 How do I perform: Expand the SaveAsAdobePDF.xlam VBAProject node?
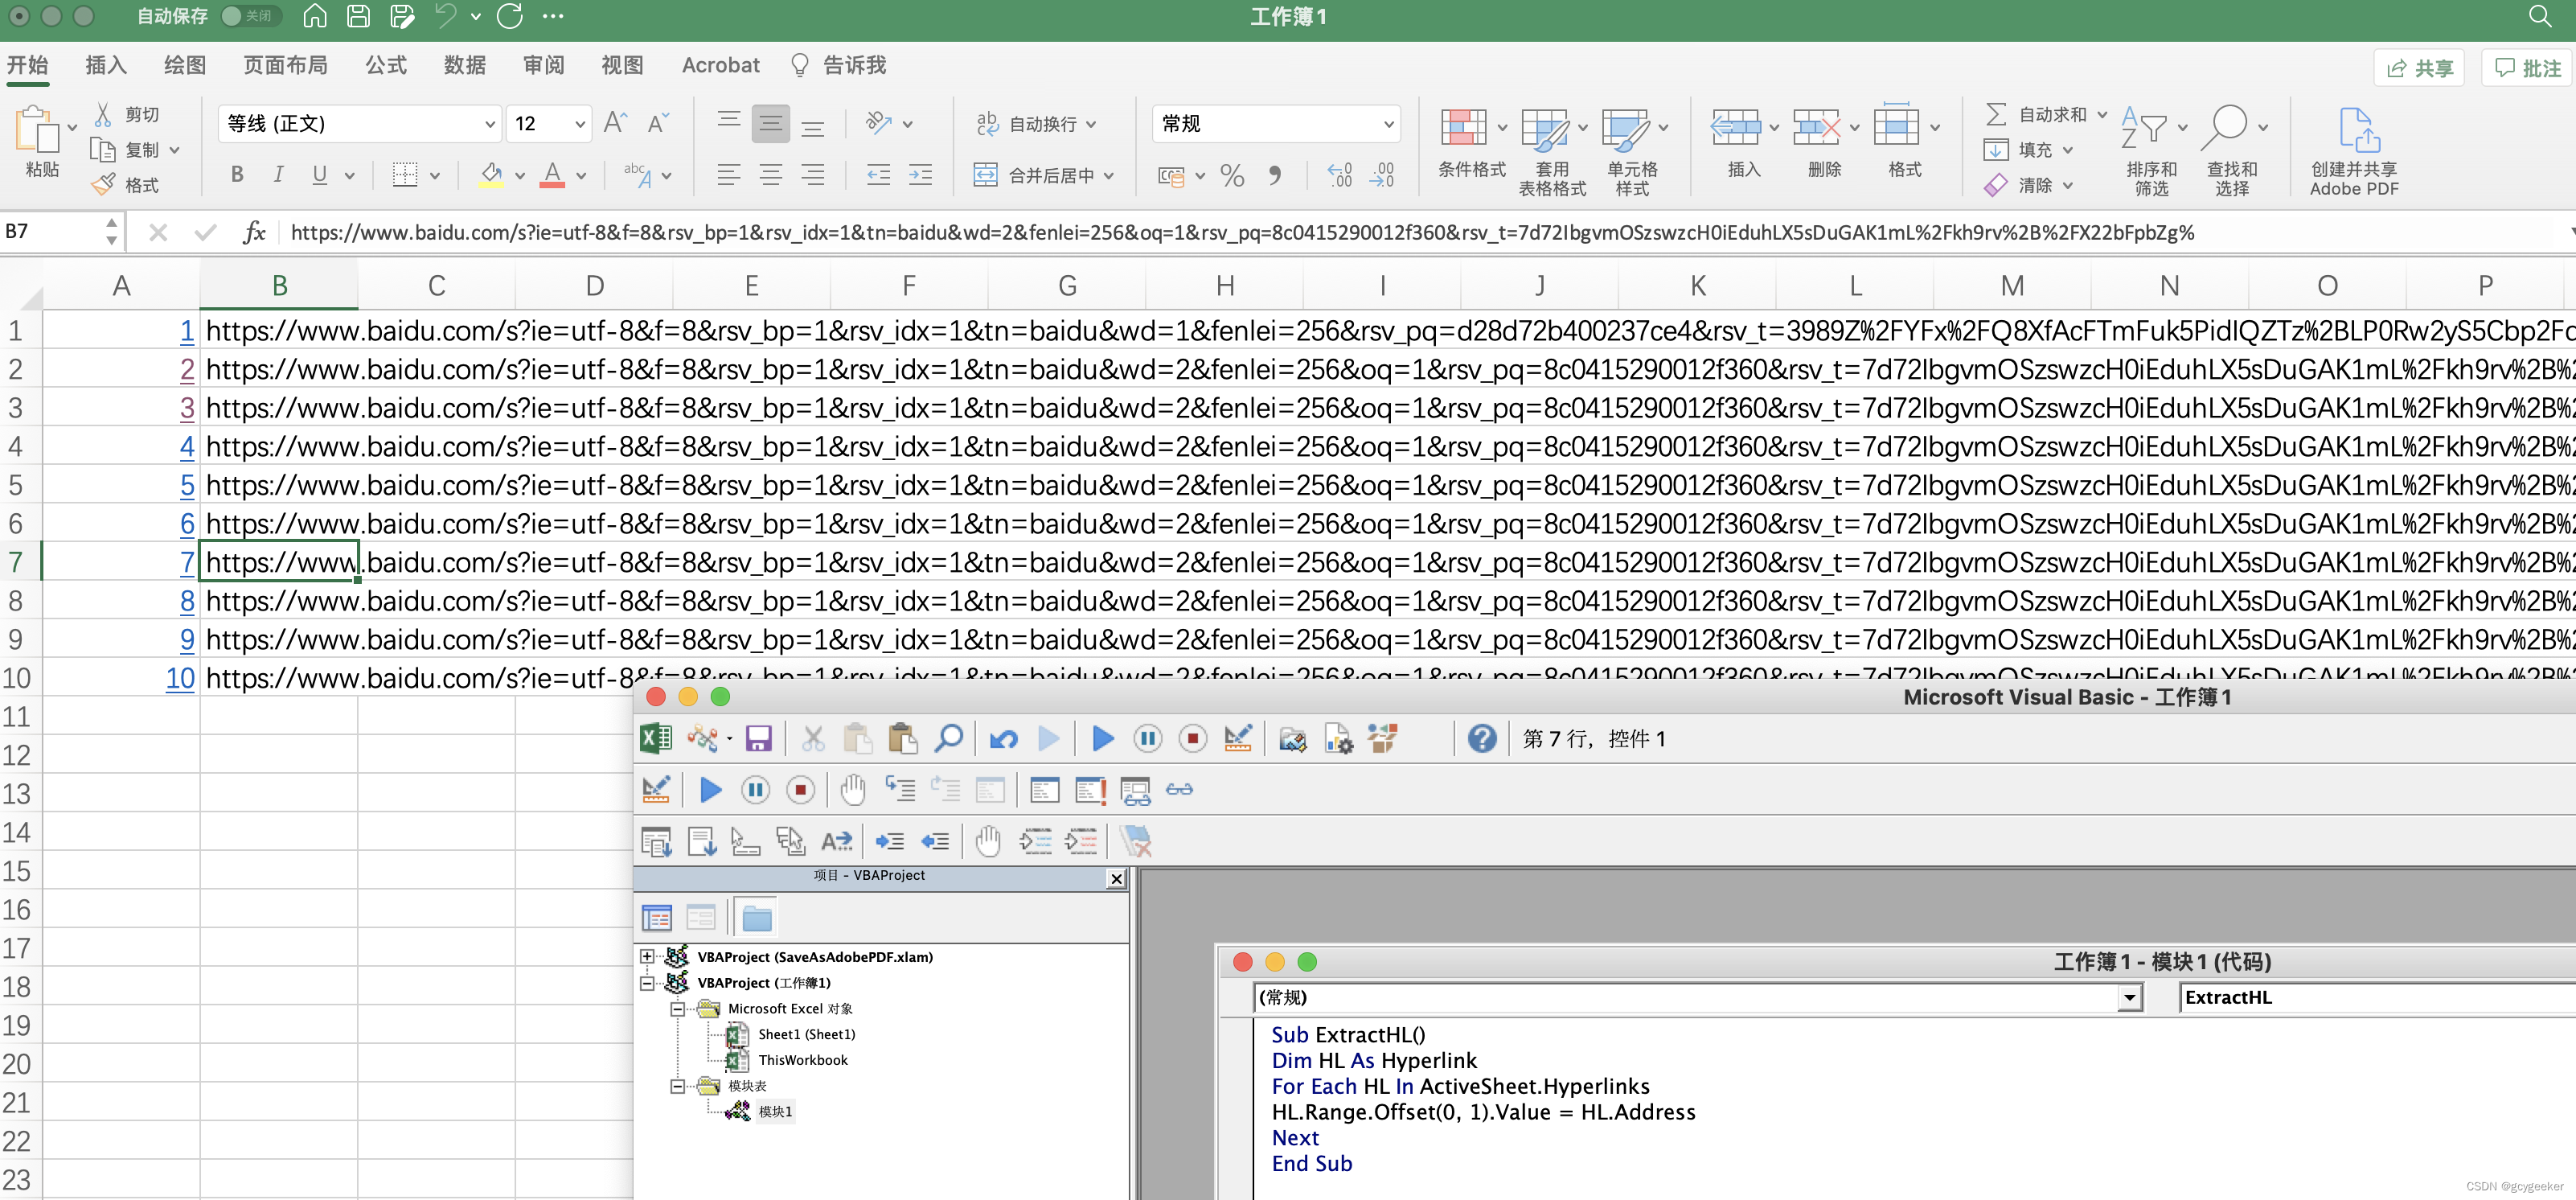tap(647, 957)
